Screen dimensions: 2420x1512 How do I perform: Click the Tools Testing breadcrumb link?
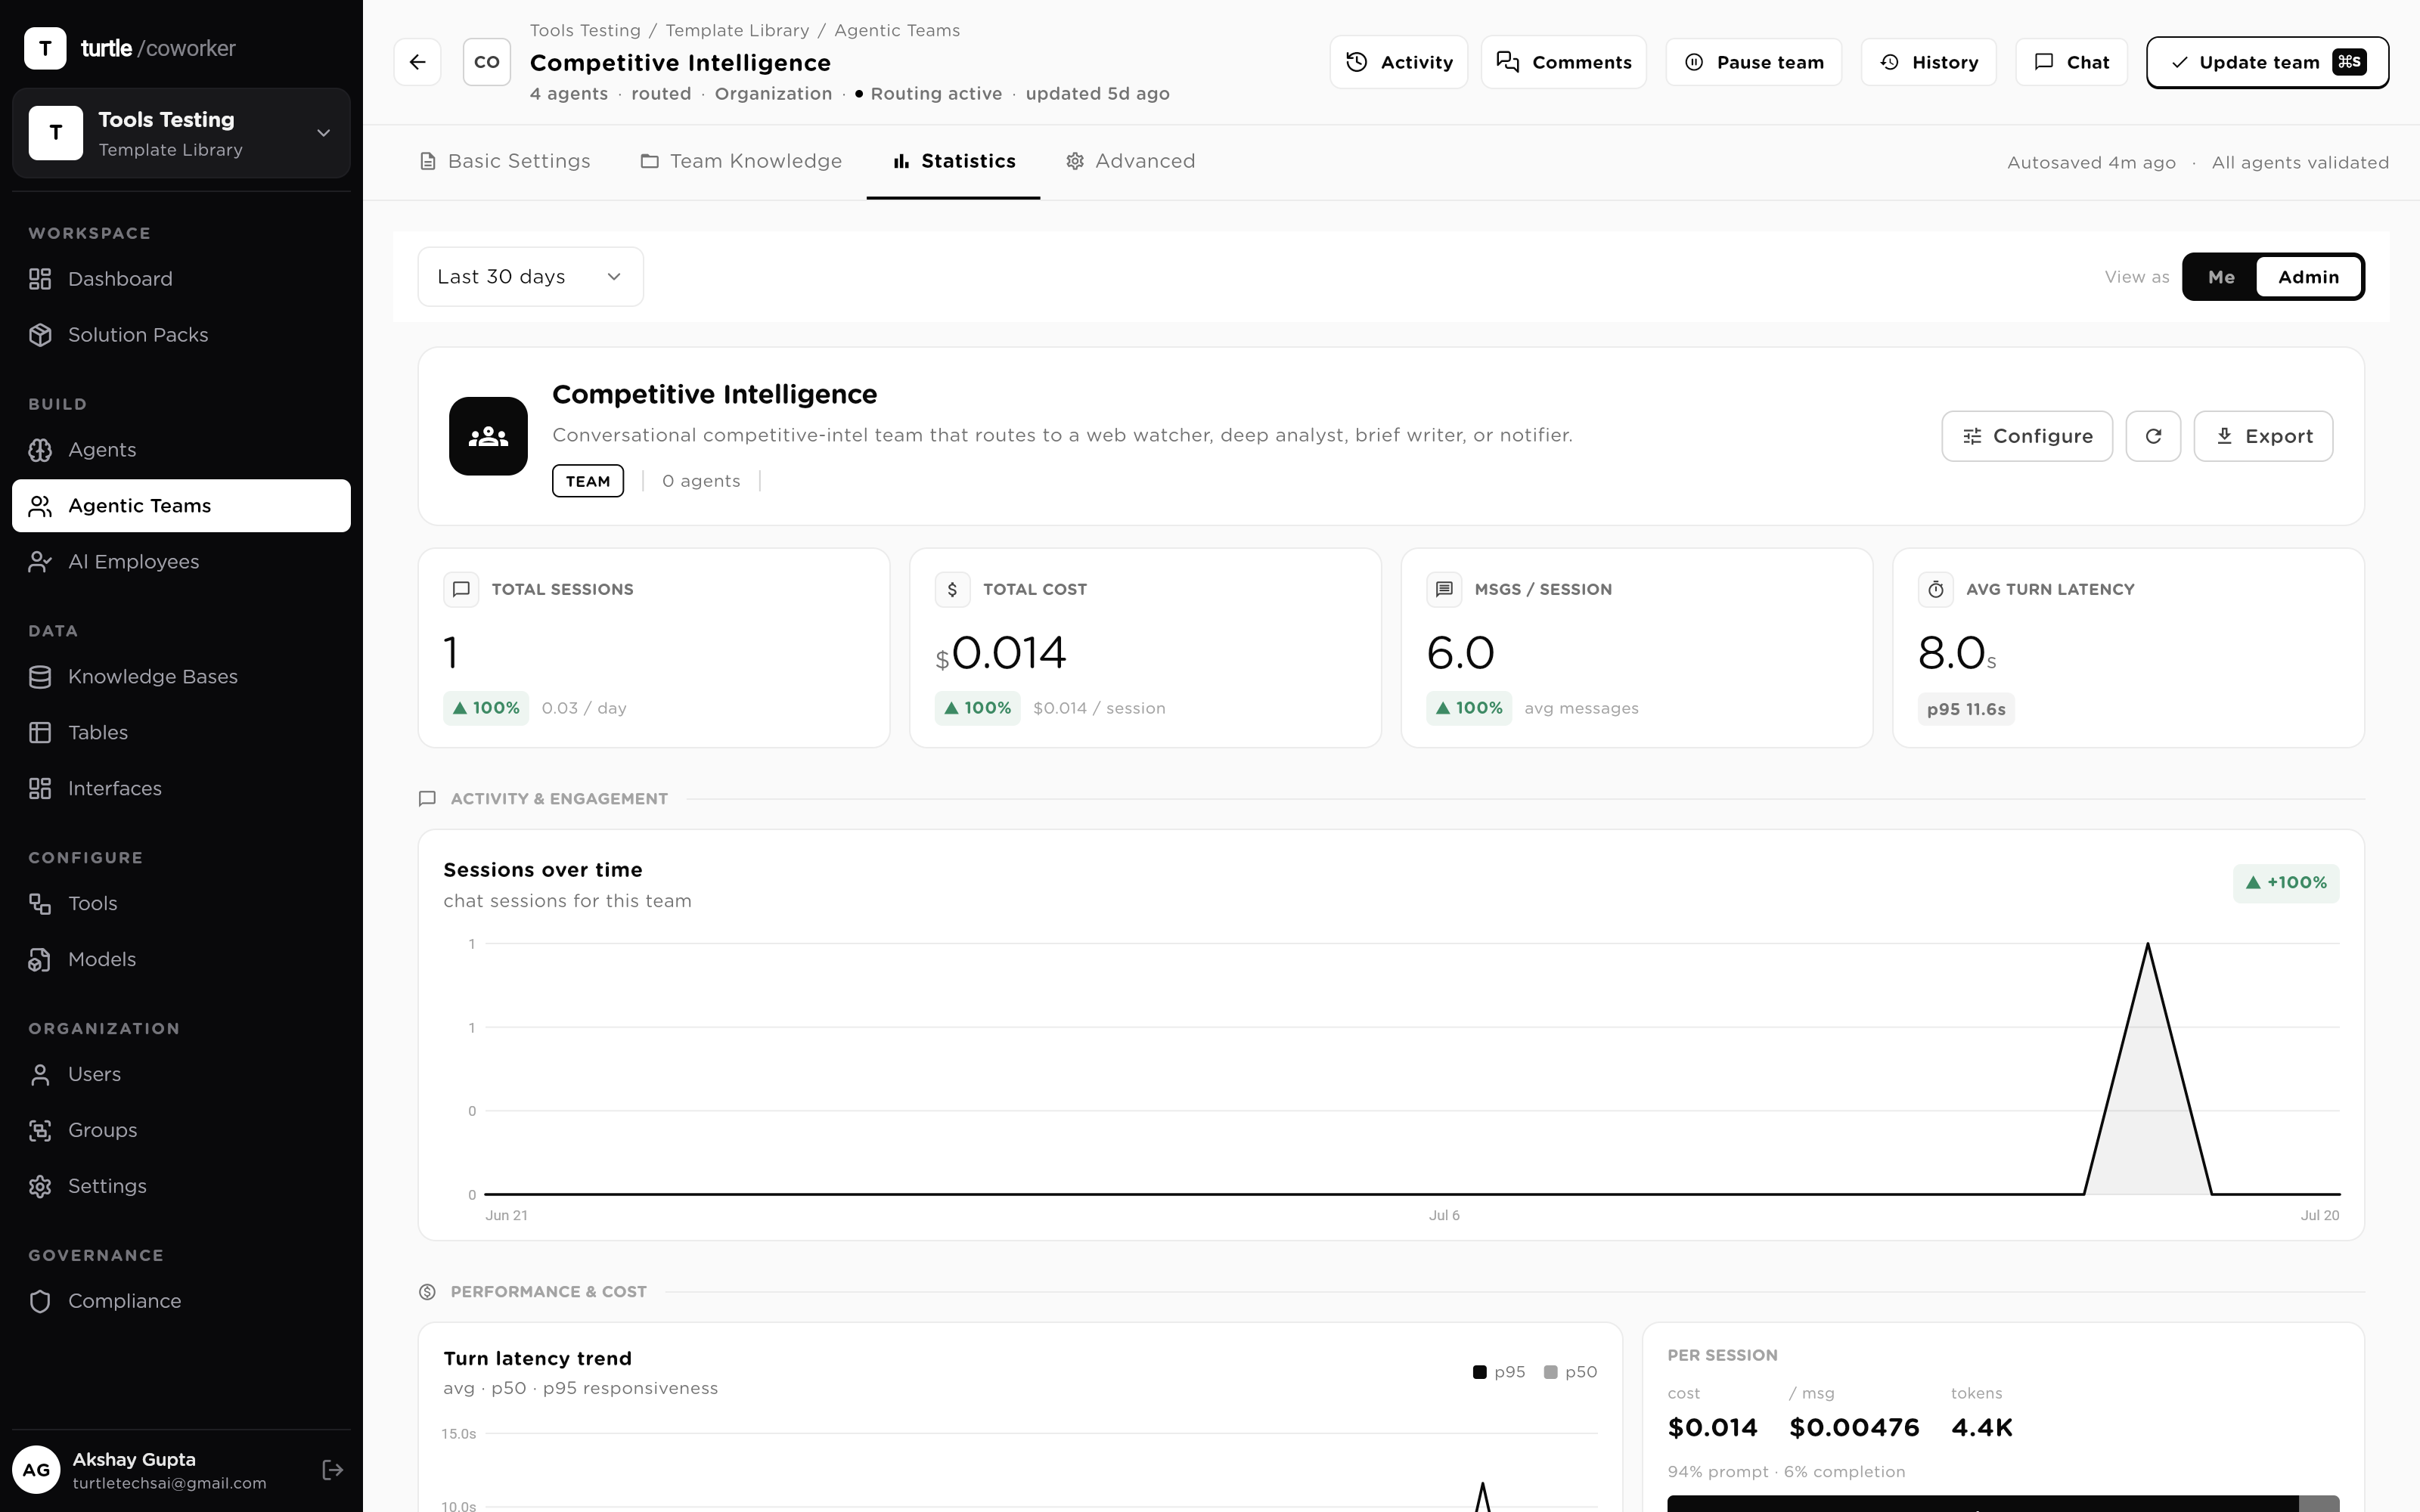pos(585,31)
